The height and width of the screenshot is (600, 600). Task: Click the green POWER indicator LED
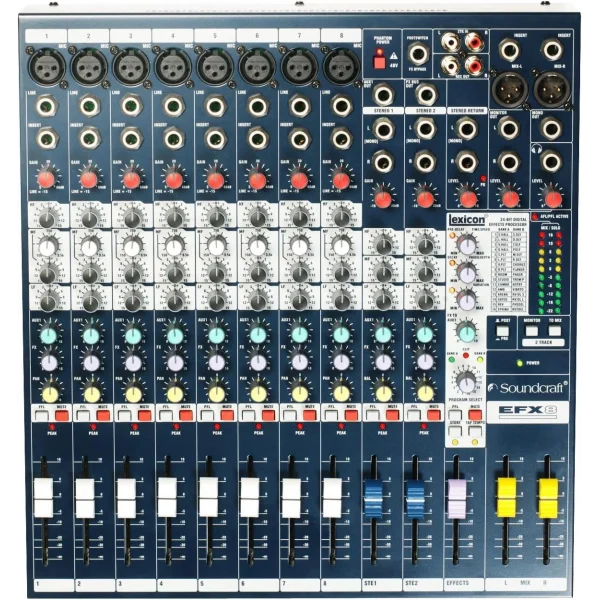pos(520,363)
